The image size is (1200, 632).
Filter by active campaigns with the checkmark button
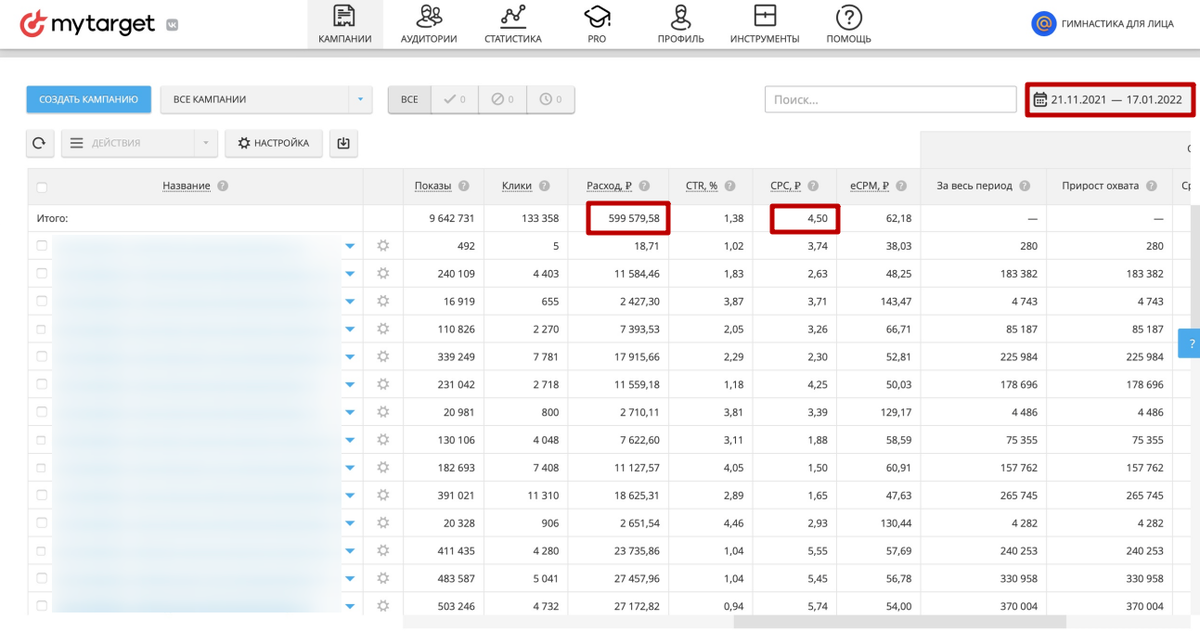[x=455, y=99]
